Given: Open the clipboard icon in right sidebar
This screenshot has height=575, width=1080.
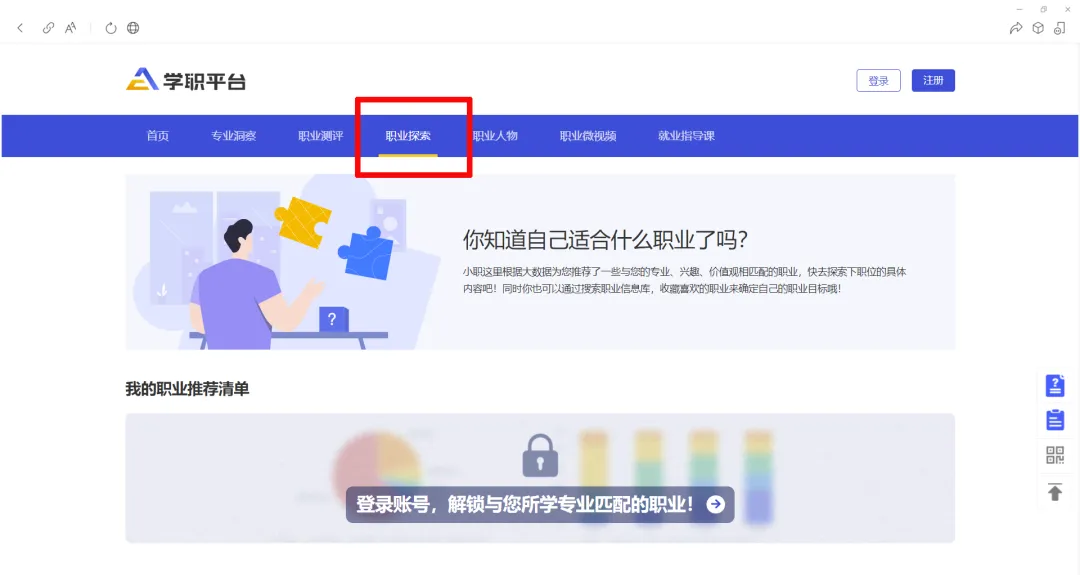Looking at the screenshot, I should point(1055,419).
